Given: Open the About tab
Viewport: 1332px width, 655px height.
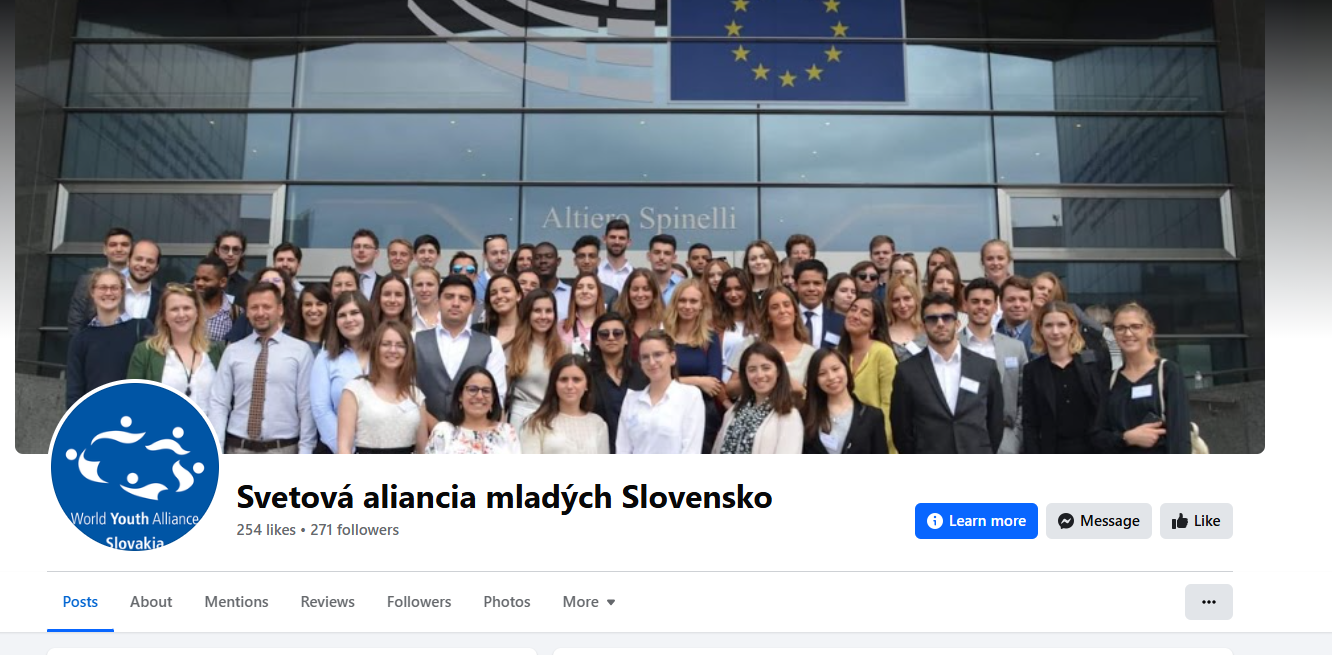Looking at the screenshot, I should (x=151, y=602).
